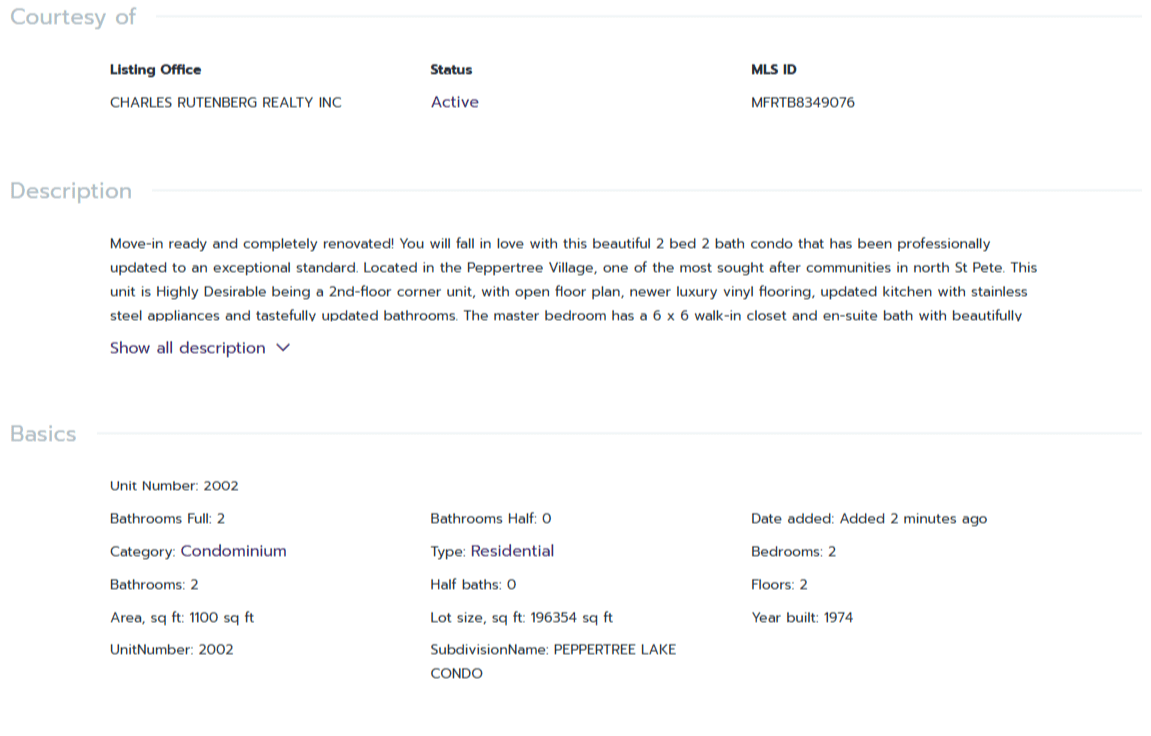
Task: Click the Bedrooms: 2 field
Action: 793,551
